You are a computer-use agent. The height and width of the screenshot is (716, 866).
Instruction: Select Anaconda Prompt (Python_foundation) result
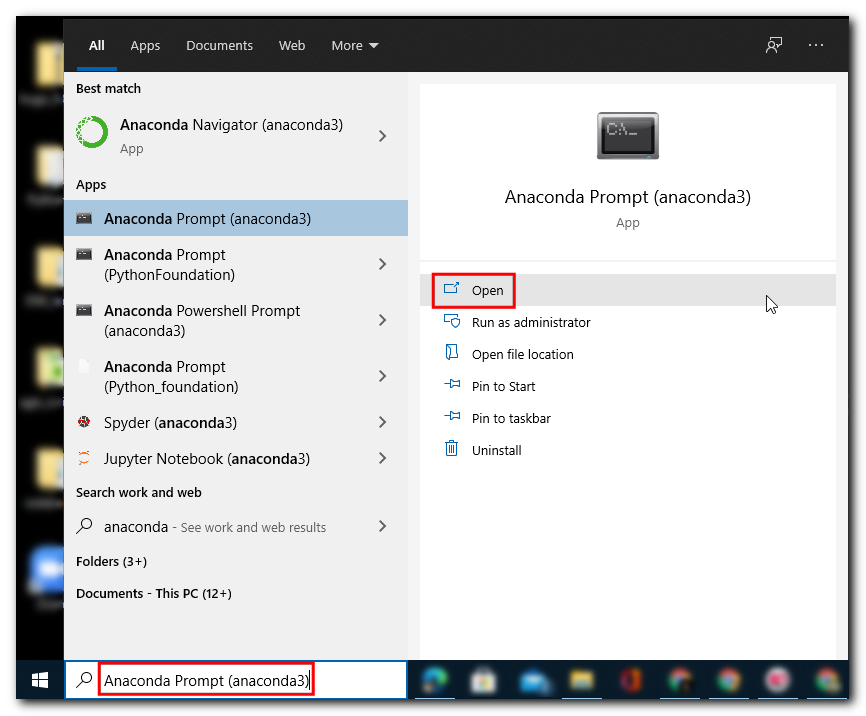236,376
